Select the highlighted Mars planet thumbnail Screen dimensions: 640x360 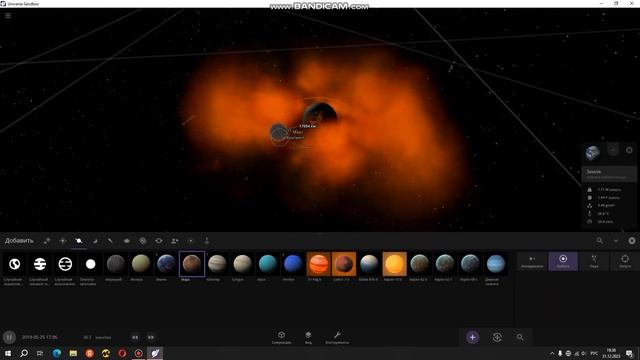192,264
